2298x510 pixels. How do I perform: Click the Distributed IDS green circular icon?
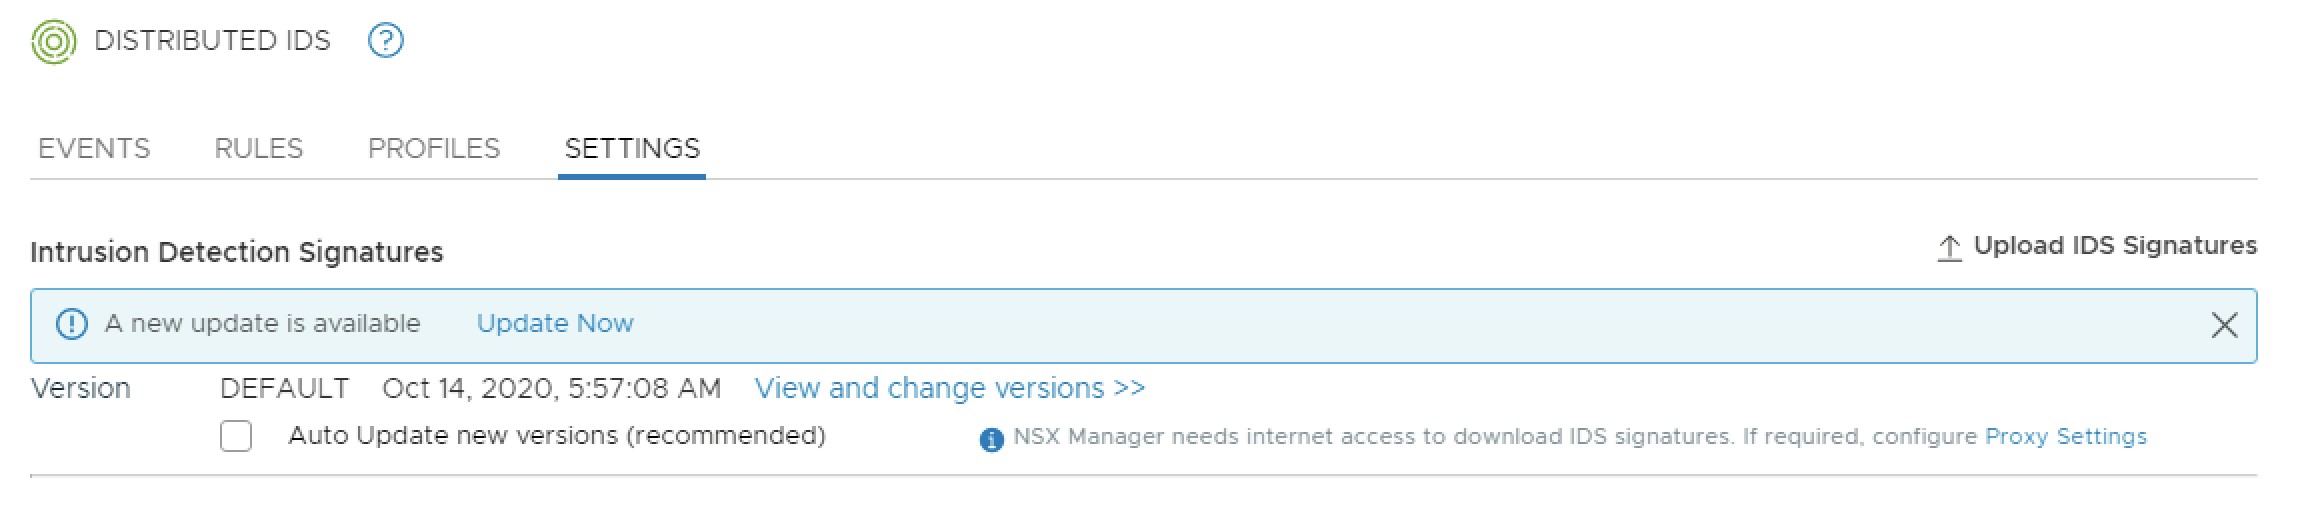pos(53,42)
